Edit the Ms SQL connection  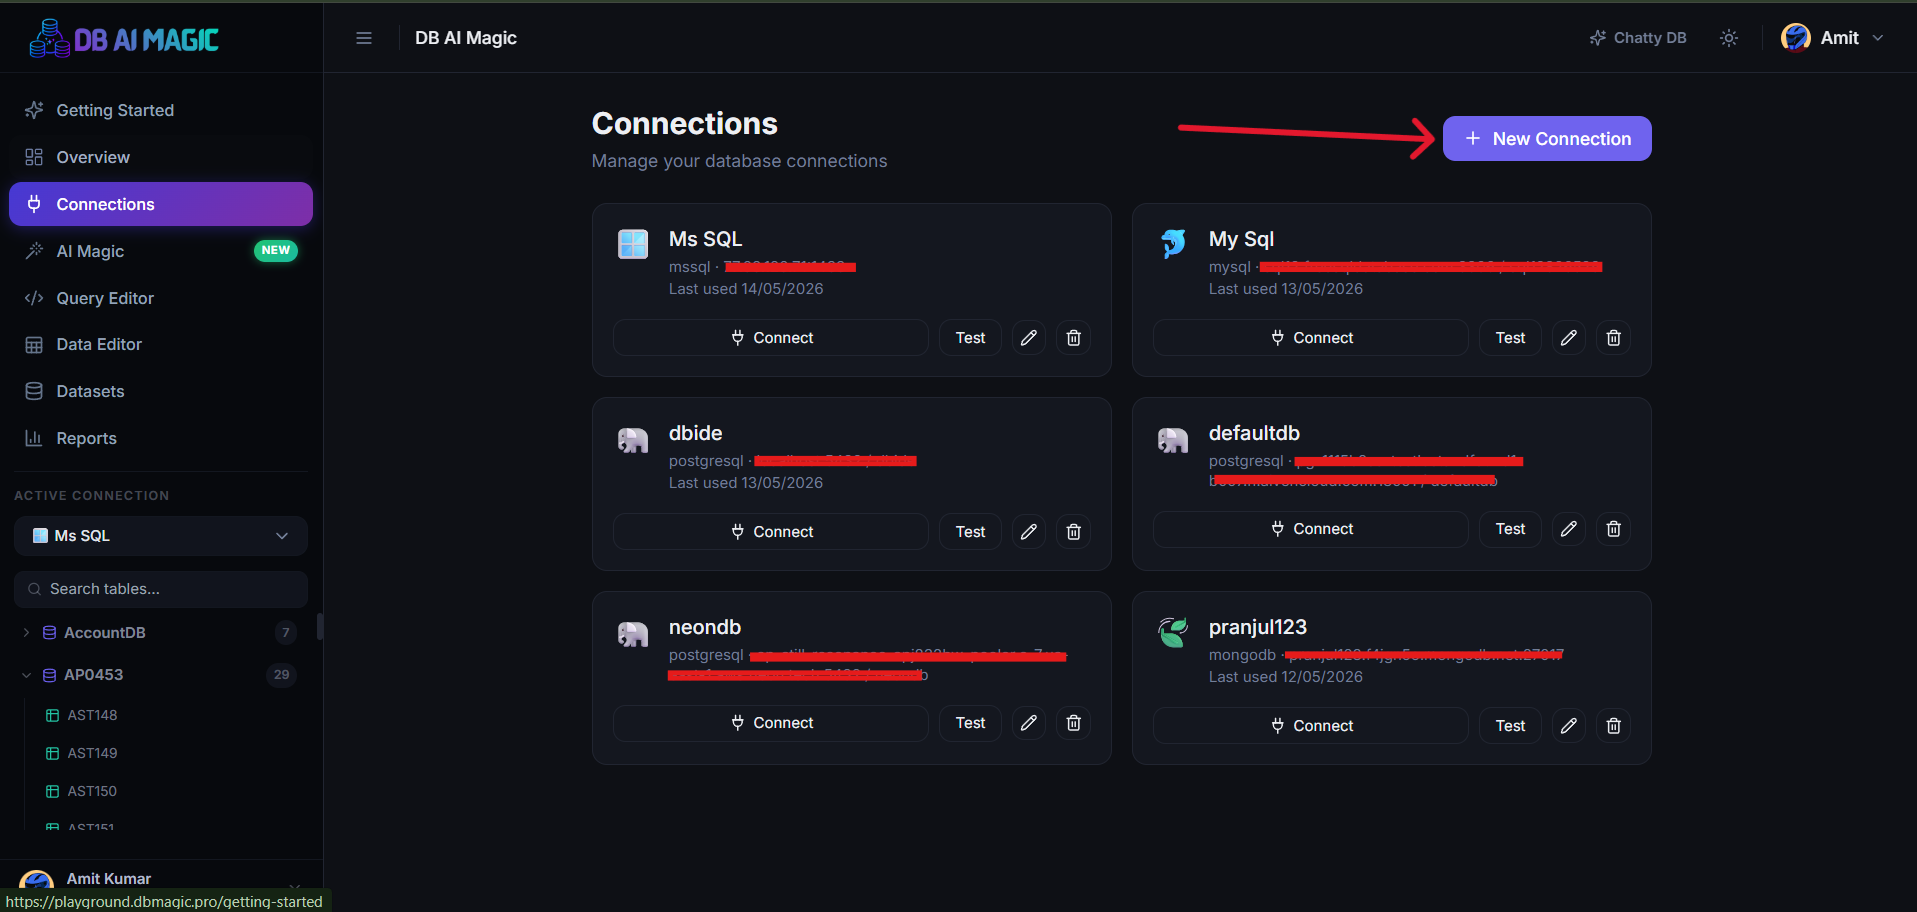pyautogui.click(x=1028, y=338)
